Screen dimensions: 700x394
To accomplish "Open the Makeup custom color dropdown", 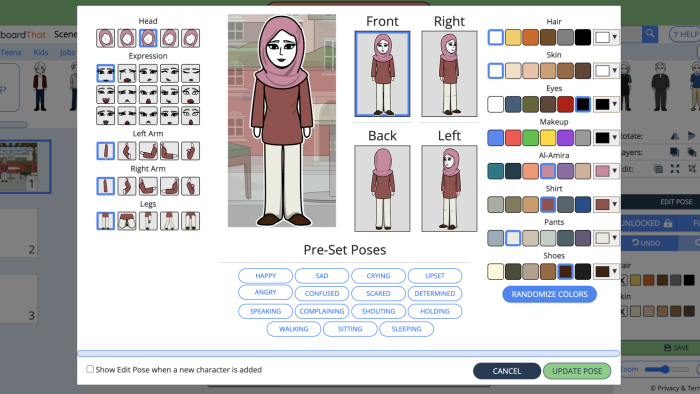I will pyautogui.click(x=606, y=138).
